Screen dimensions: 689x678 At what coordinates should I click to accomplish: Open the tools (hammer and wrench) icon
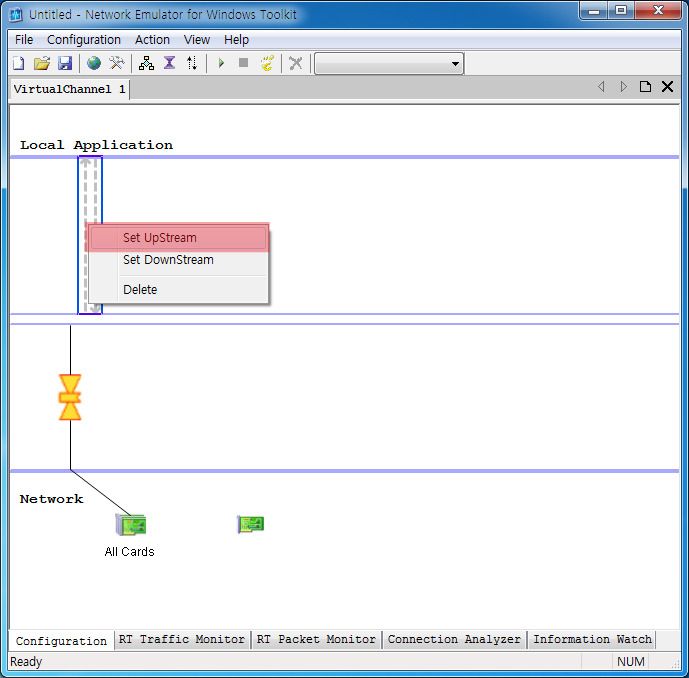117,63
